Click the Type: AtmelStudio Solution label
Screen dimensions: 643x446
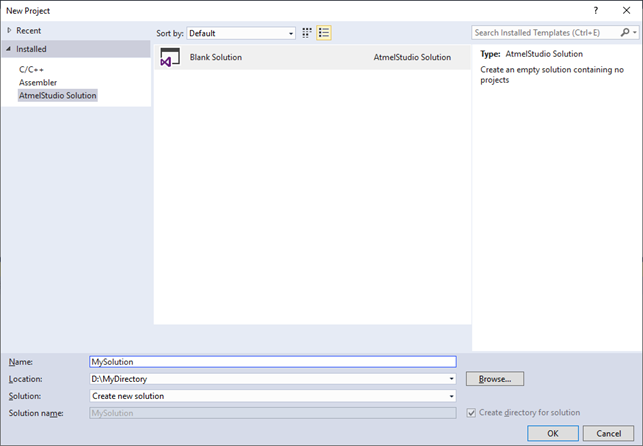(x=531, y=54)
